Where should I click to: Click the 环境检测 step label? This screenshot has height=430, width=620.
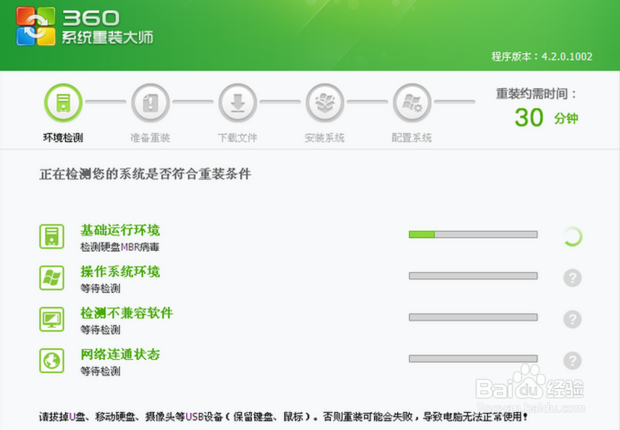pos(63,138)
